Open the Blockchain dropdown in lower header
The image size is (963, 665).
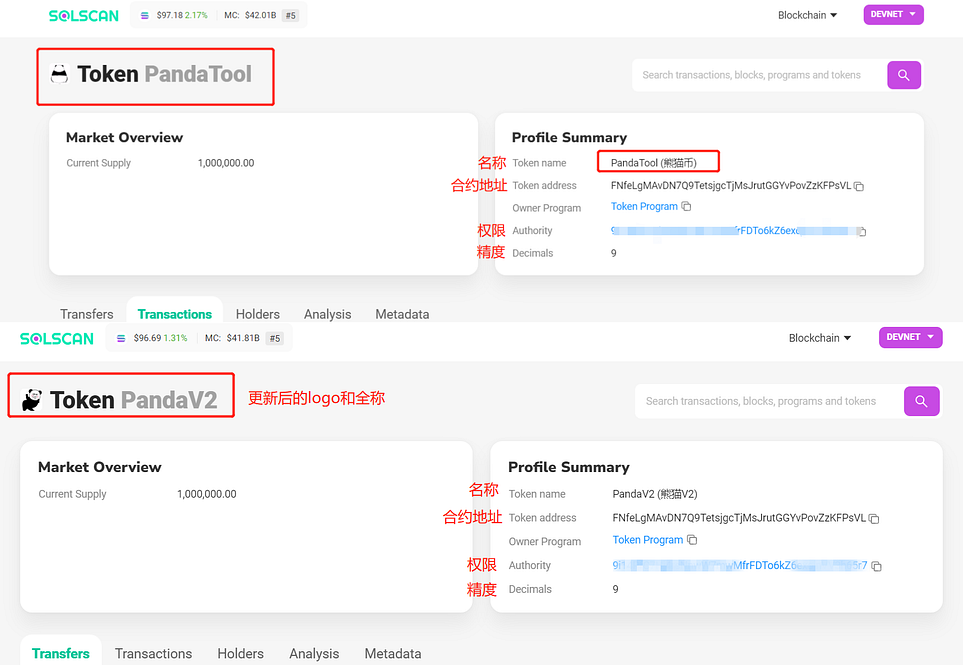[x=820, y=338]
